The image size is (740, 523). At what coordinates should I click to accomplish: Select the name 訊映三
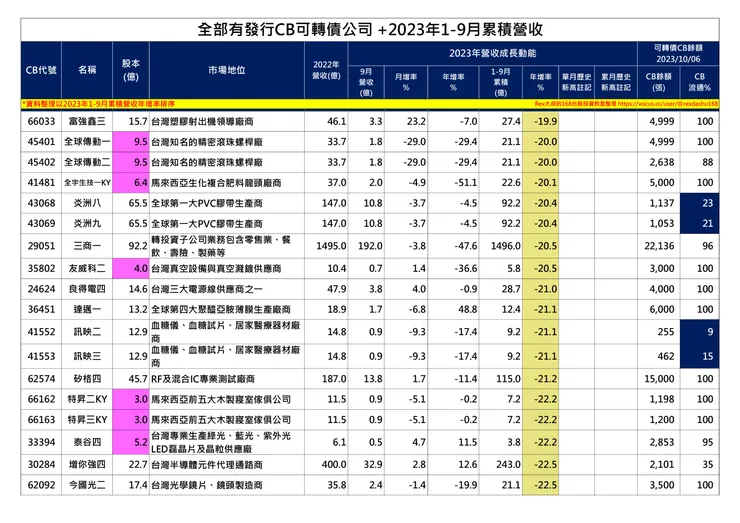pyautogui.click(x=87, y=356)
